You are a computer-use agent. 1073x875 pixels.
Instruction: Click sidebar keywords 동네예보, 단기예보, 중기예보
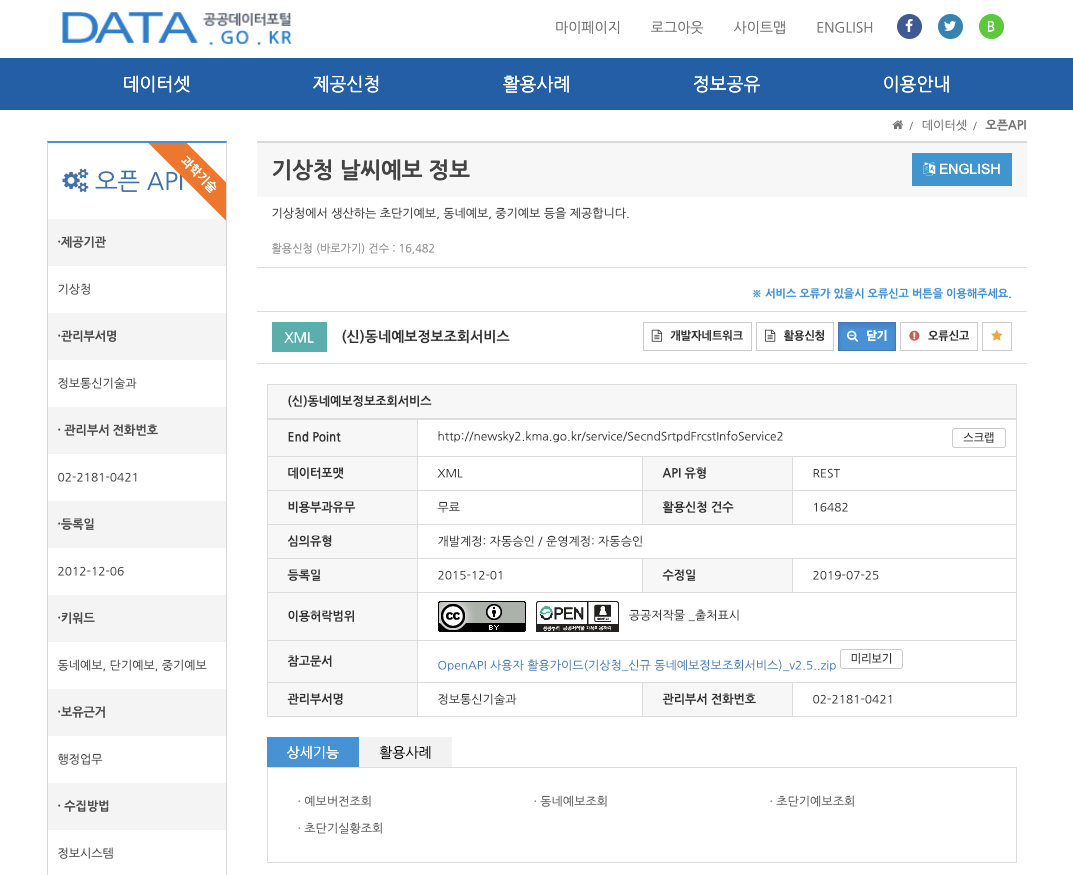(x=132, y=665)
